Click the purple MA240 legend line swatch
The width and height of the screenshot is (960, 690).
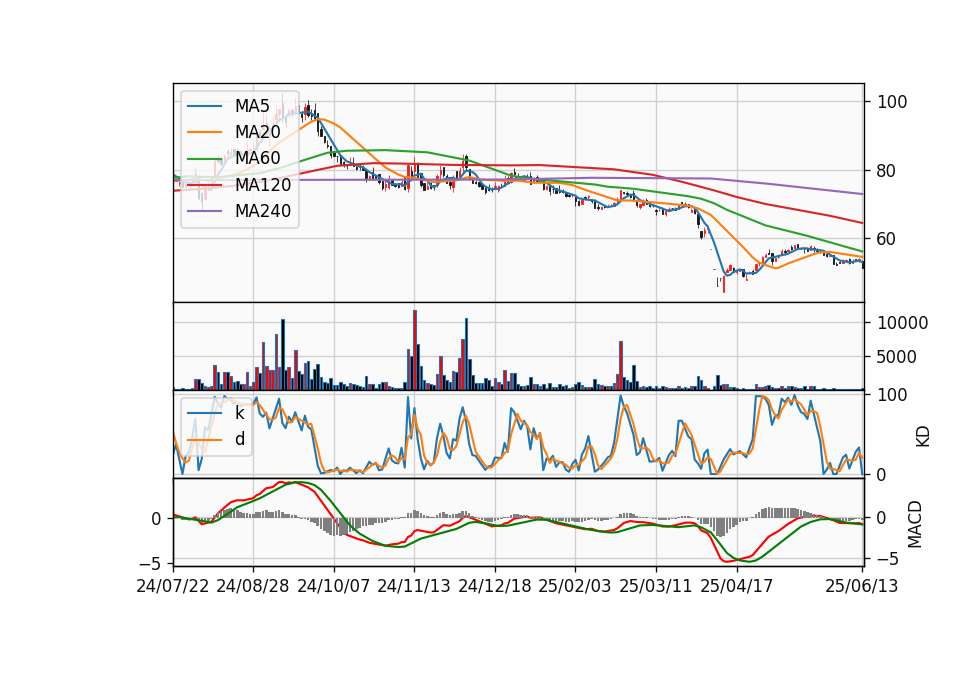204,211
